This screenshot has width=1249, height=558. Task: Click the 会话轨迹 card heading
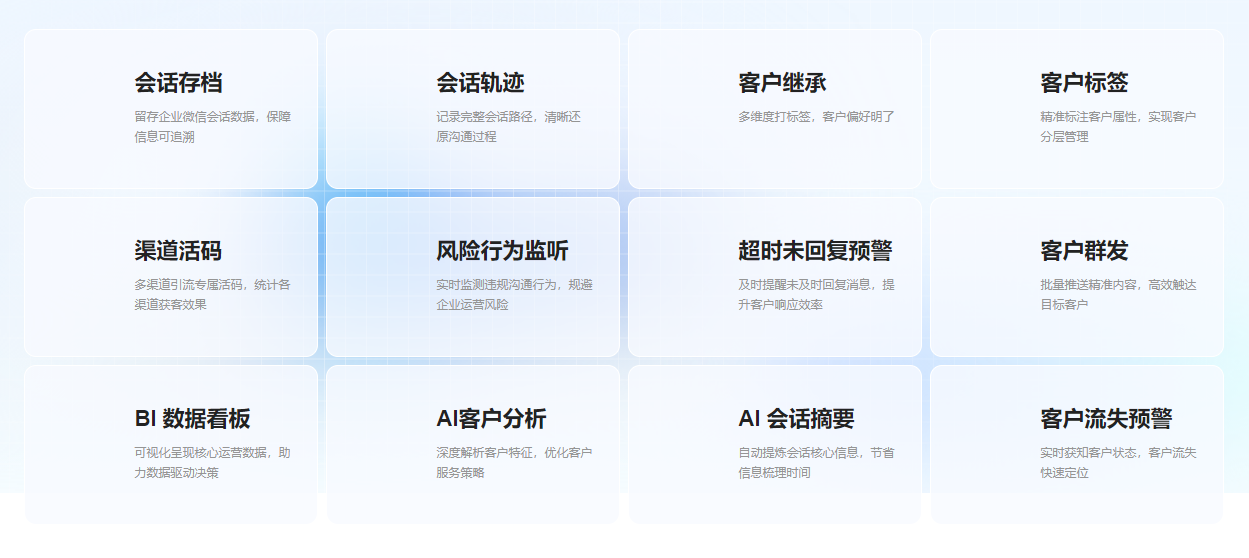click(x=480, y=83)
